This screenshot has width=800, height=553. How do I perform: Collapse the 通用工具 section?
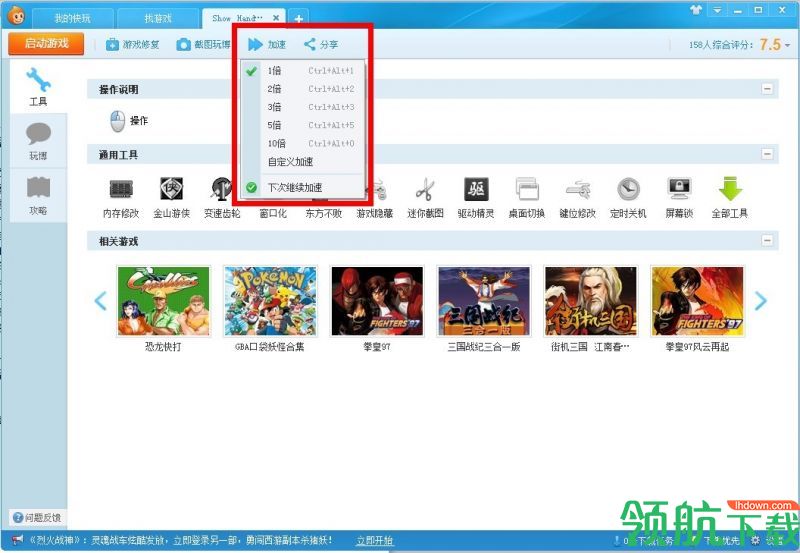(x=767, y=154)
